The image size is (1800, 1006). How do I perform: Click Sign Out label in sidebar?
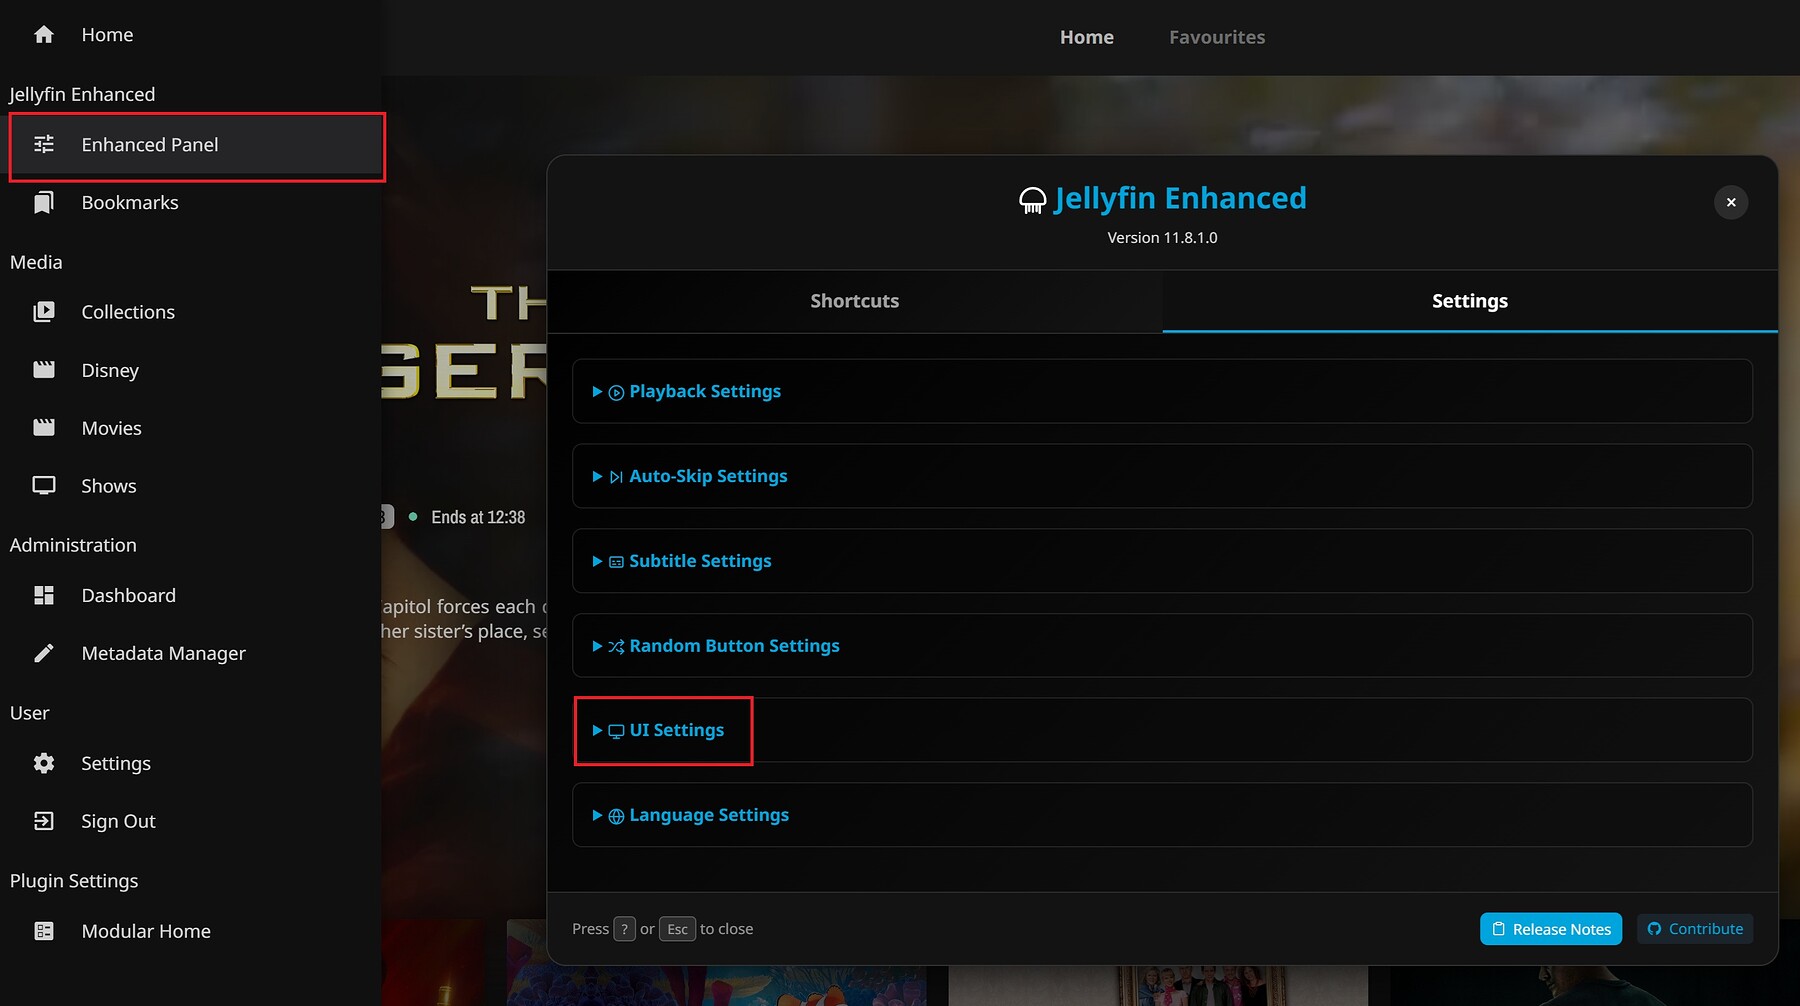coord(119,822)
